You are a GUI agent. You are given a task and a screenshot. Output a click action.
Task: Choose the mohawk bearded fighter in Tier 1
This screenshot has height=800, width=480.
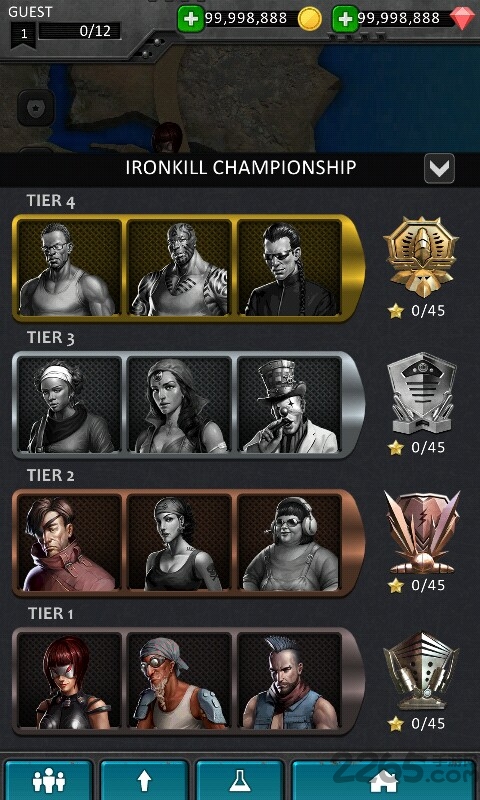(x=289, y=681)
